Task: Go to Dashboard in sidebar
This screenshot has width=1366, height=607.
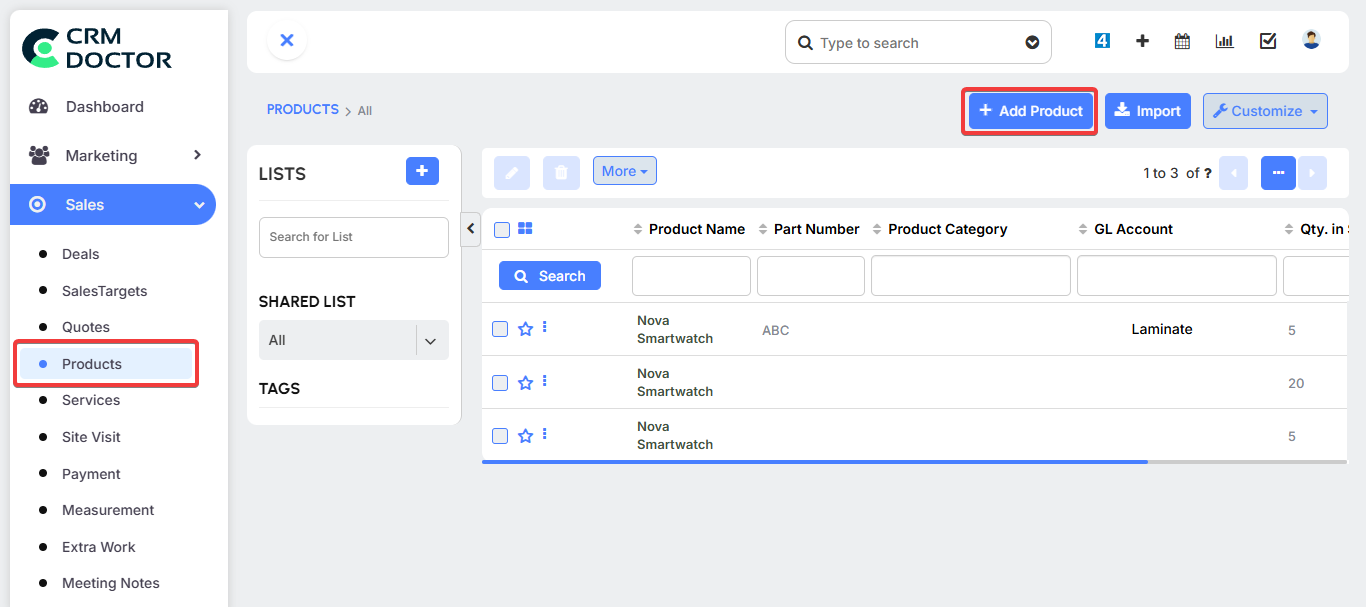Action: [x=104, y=107]
